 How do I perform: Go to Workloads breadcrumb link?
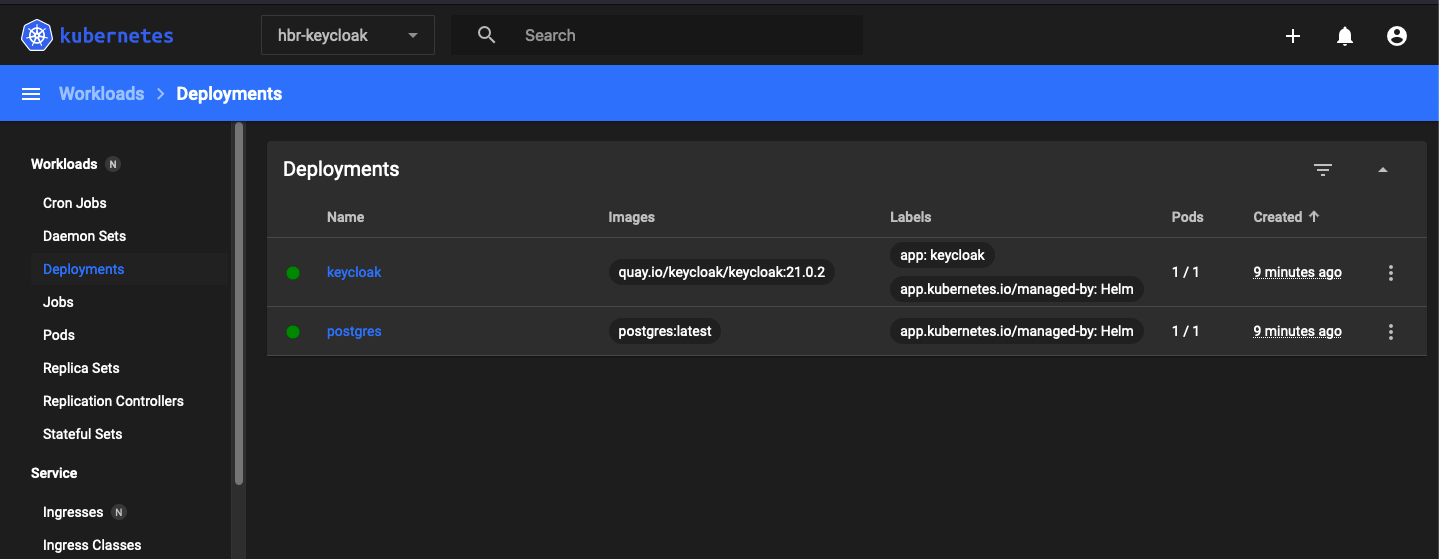pyautogui.click(x=102, y=94)
